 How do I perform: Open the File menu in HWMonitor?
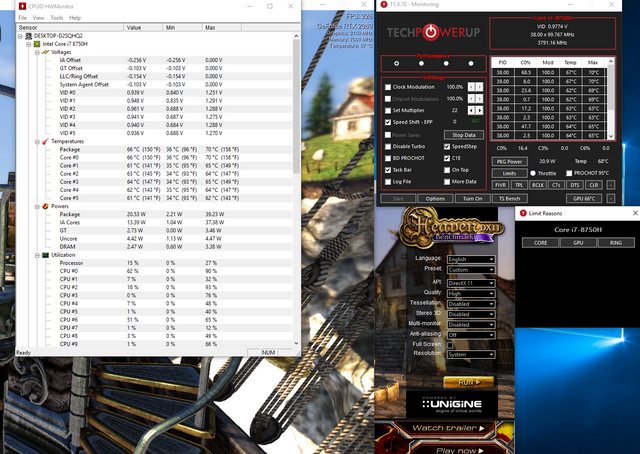coord(23,18)
